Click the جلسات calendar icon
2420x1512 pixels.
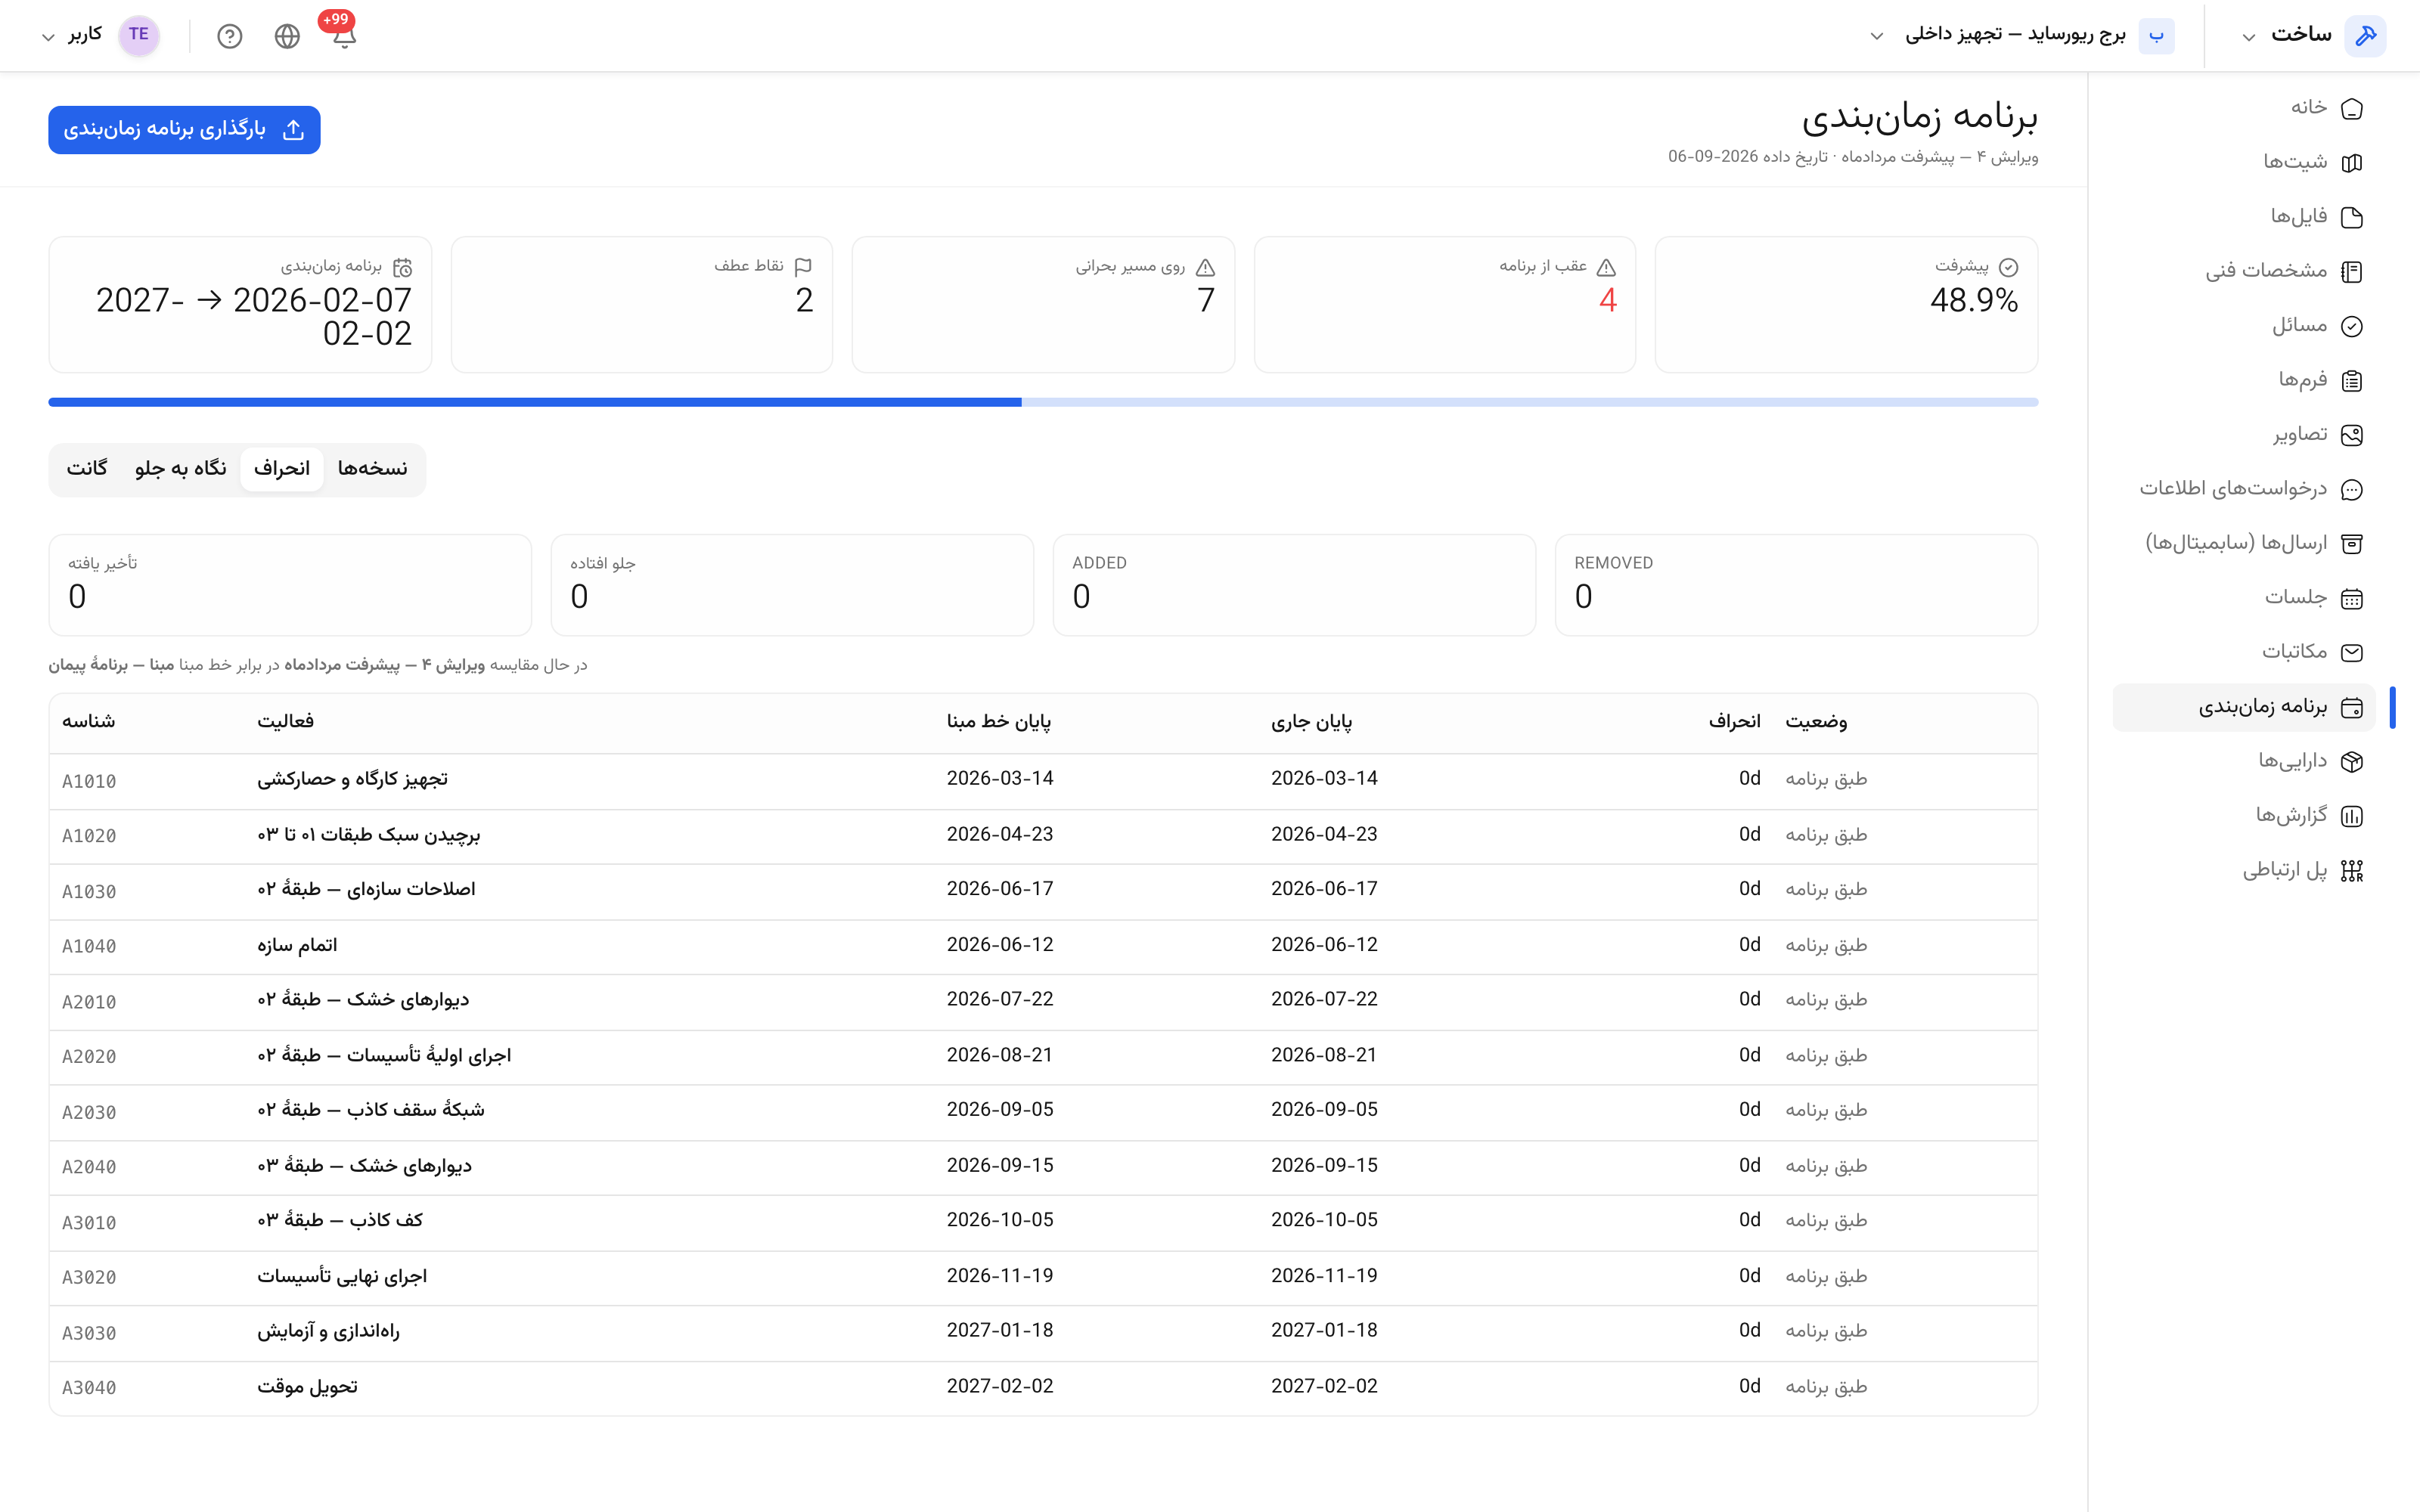(x=2352, y=598)
